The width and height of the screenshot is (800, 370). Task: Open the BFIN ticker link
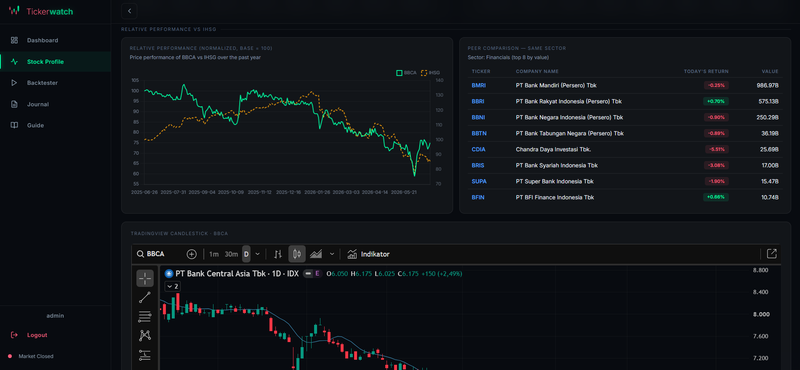pyautogui.click(x=478, y=198)
